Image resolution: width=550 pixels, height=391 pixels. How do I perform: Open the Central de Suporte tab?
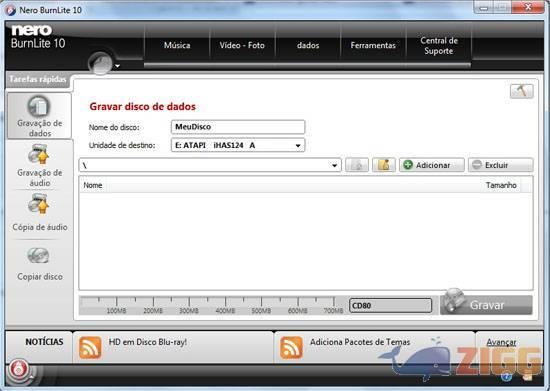click(x=438, y=45)
